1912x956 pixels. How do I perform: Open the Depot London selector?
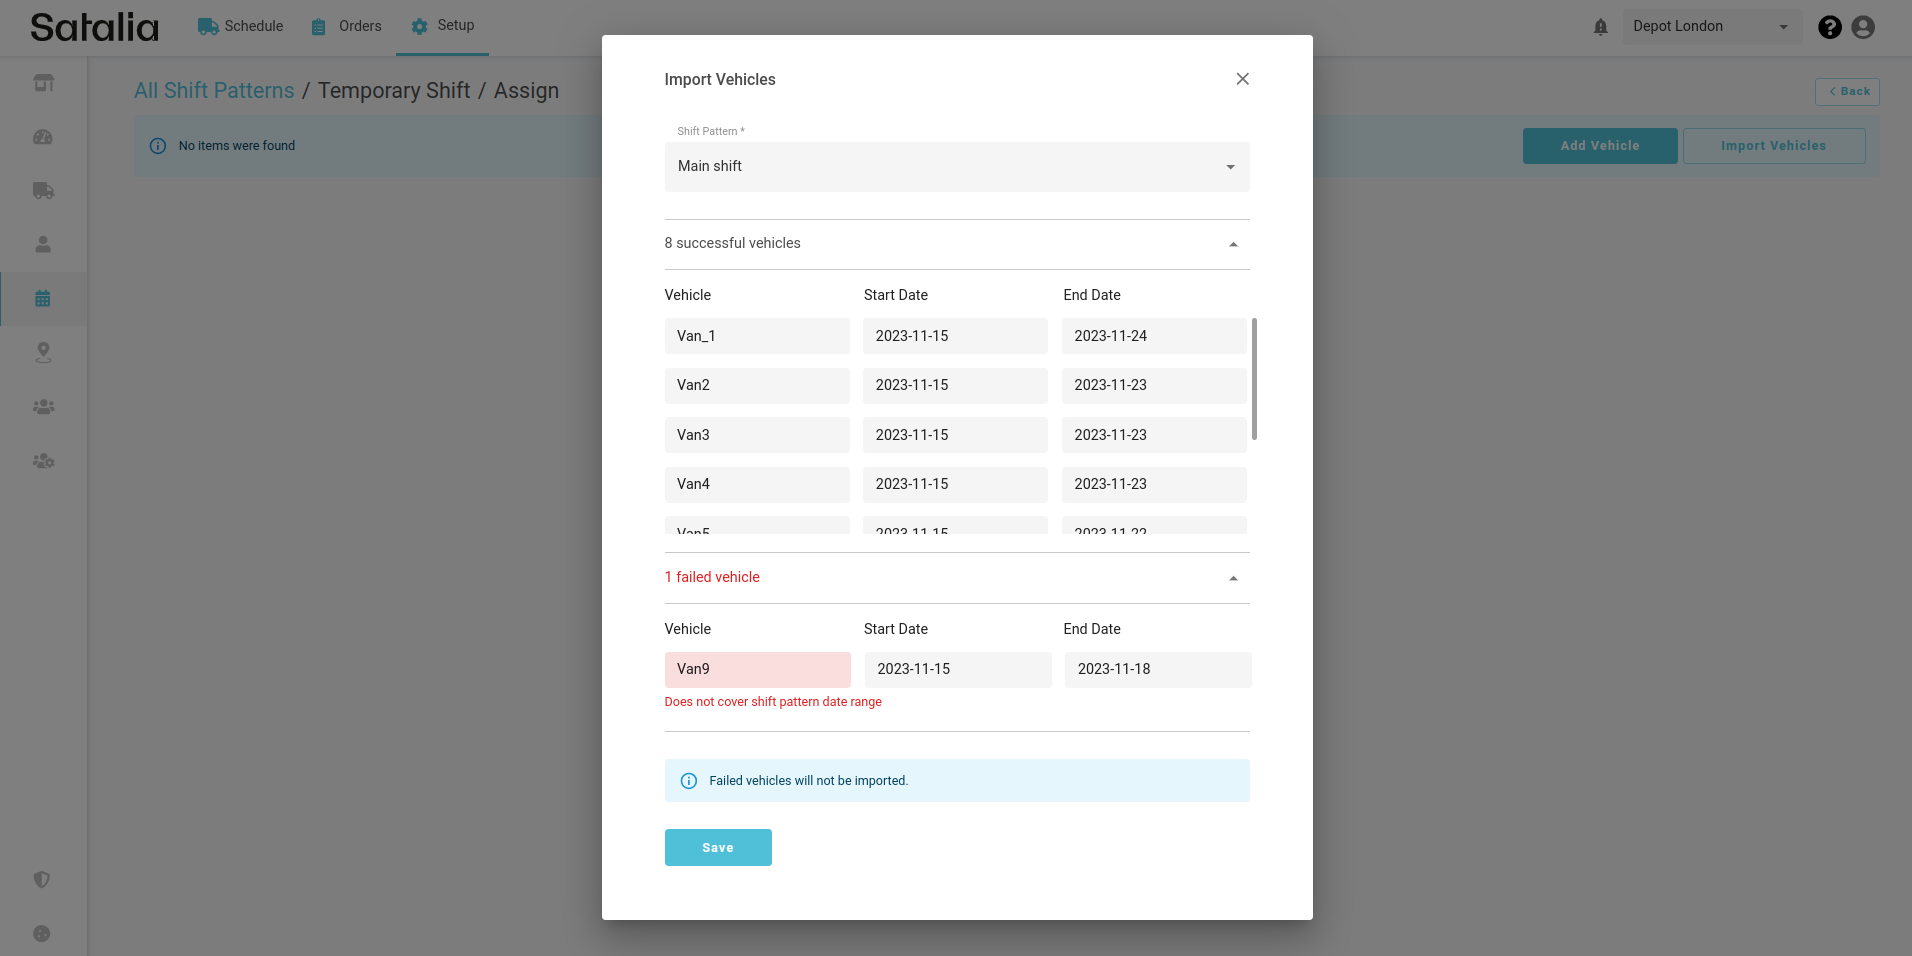point(1710,27)
